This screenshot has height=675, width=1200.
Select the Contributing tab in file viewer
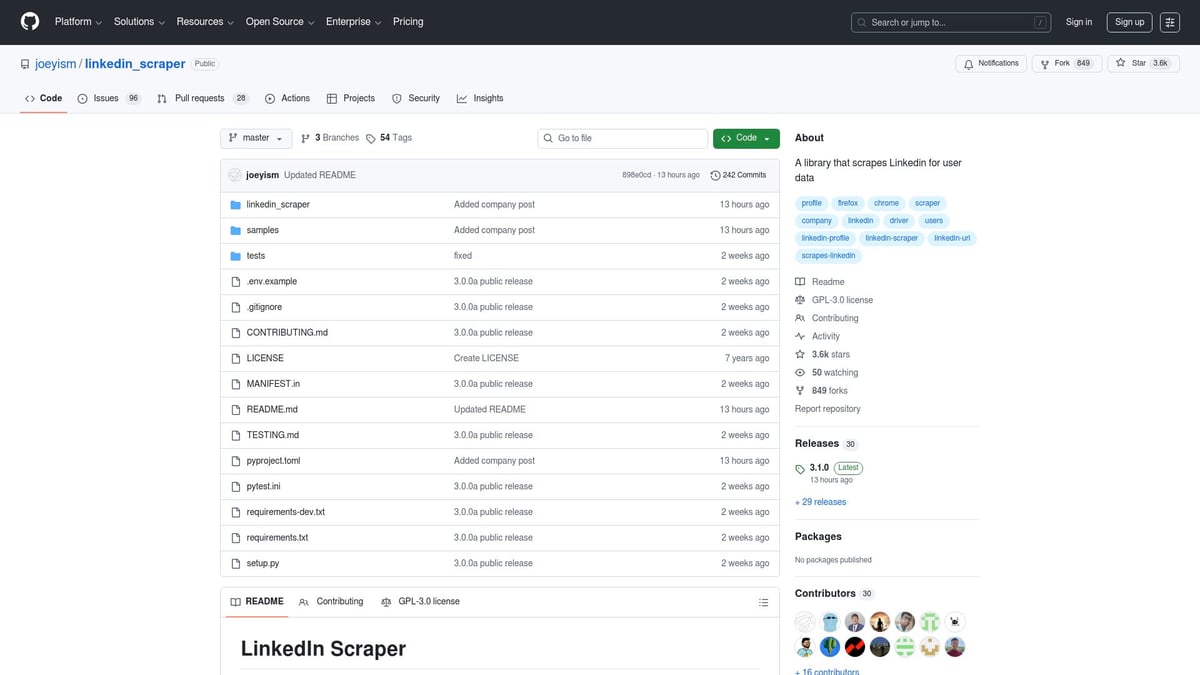[x=331, y=602]
